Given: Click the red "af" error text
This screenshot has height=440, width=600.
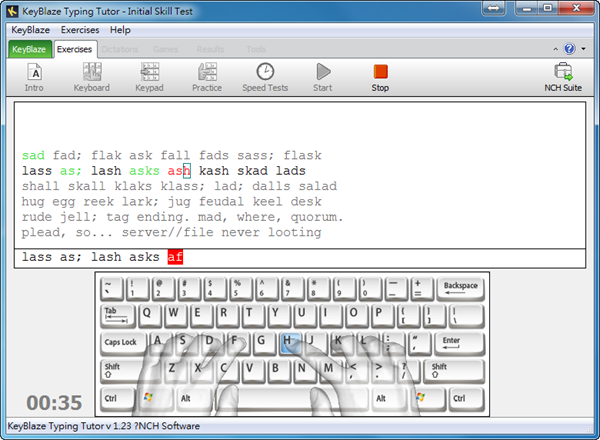Looking at the screenshot, I should [175, 257].
